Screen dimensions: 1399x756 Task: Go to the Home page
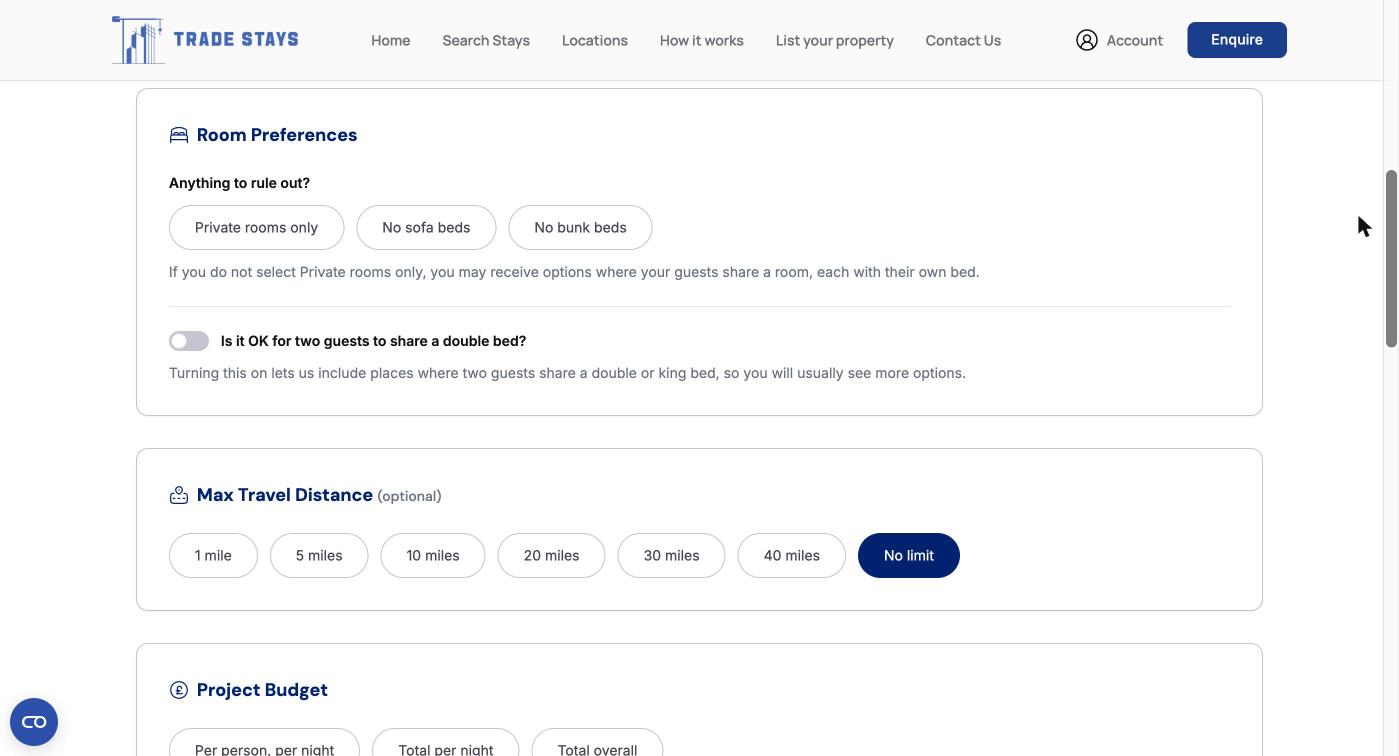point(391,40)
